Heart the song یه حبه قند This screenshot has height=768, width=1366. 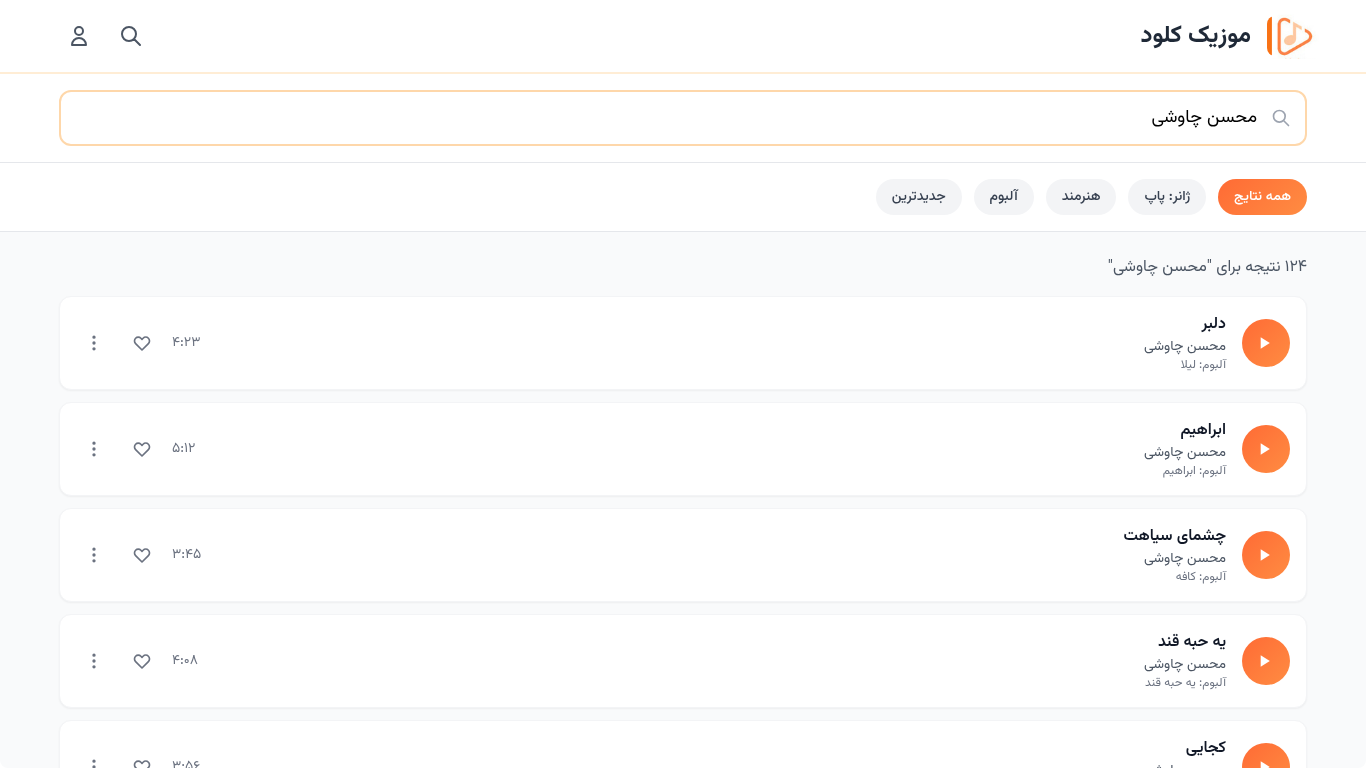click(142, 661)
